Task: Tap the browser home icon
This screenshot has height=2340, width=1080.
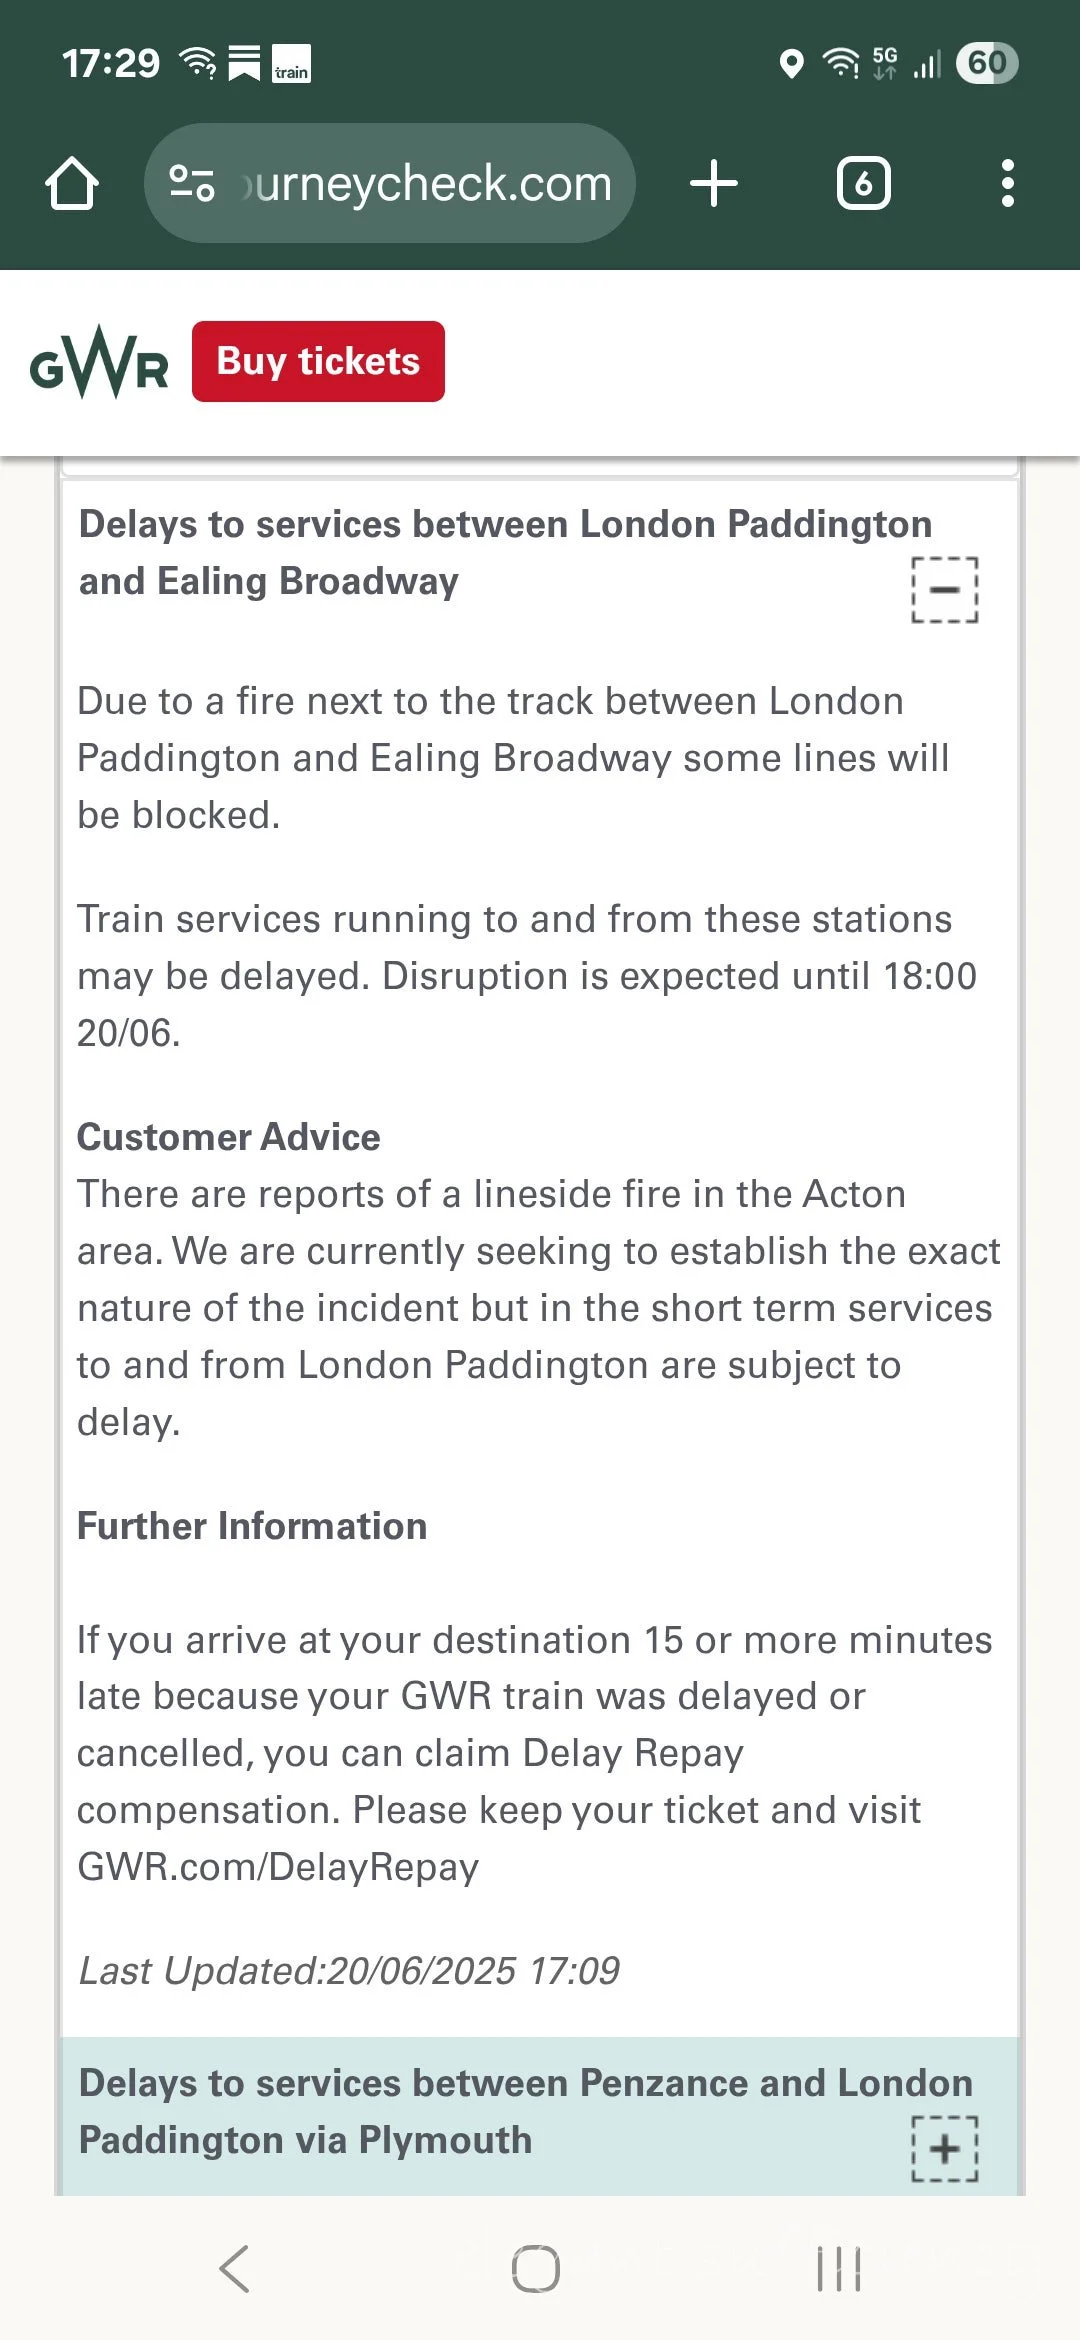Action: [x=72, y=184]
